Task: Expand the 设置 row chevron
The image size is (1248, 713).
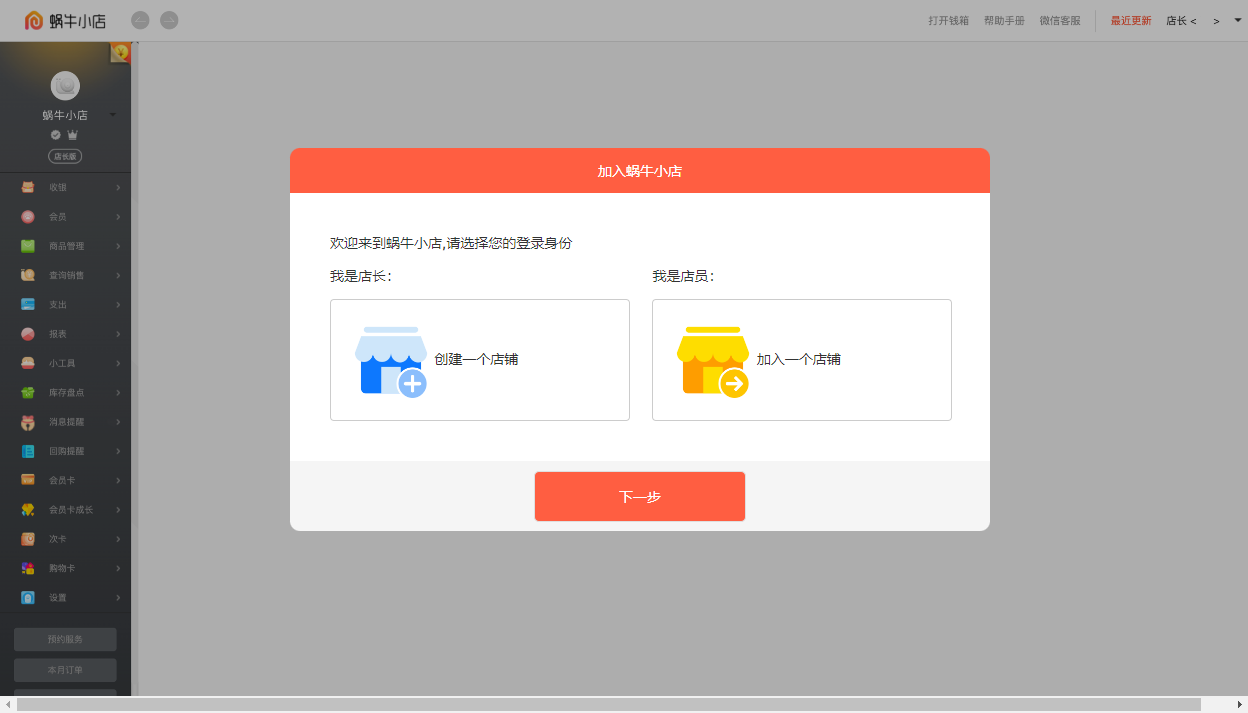Action: pyautogui.click(x=118, y=597)
